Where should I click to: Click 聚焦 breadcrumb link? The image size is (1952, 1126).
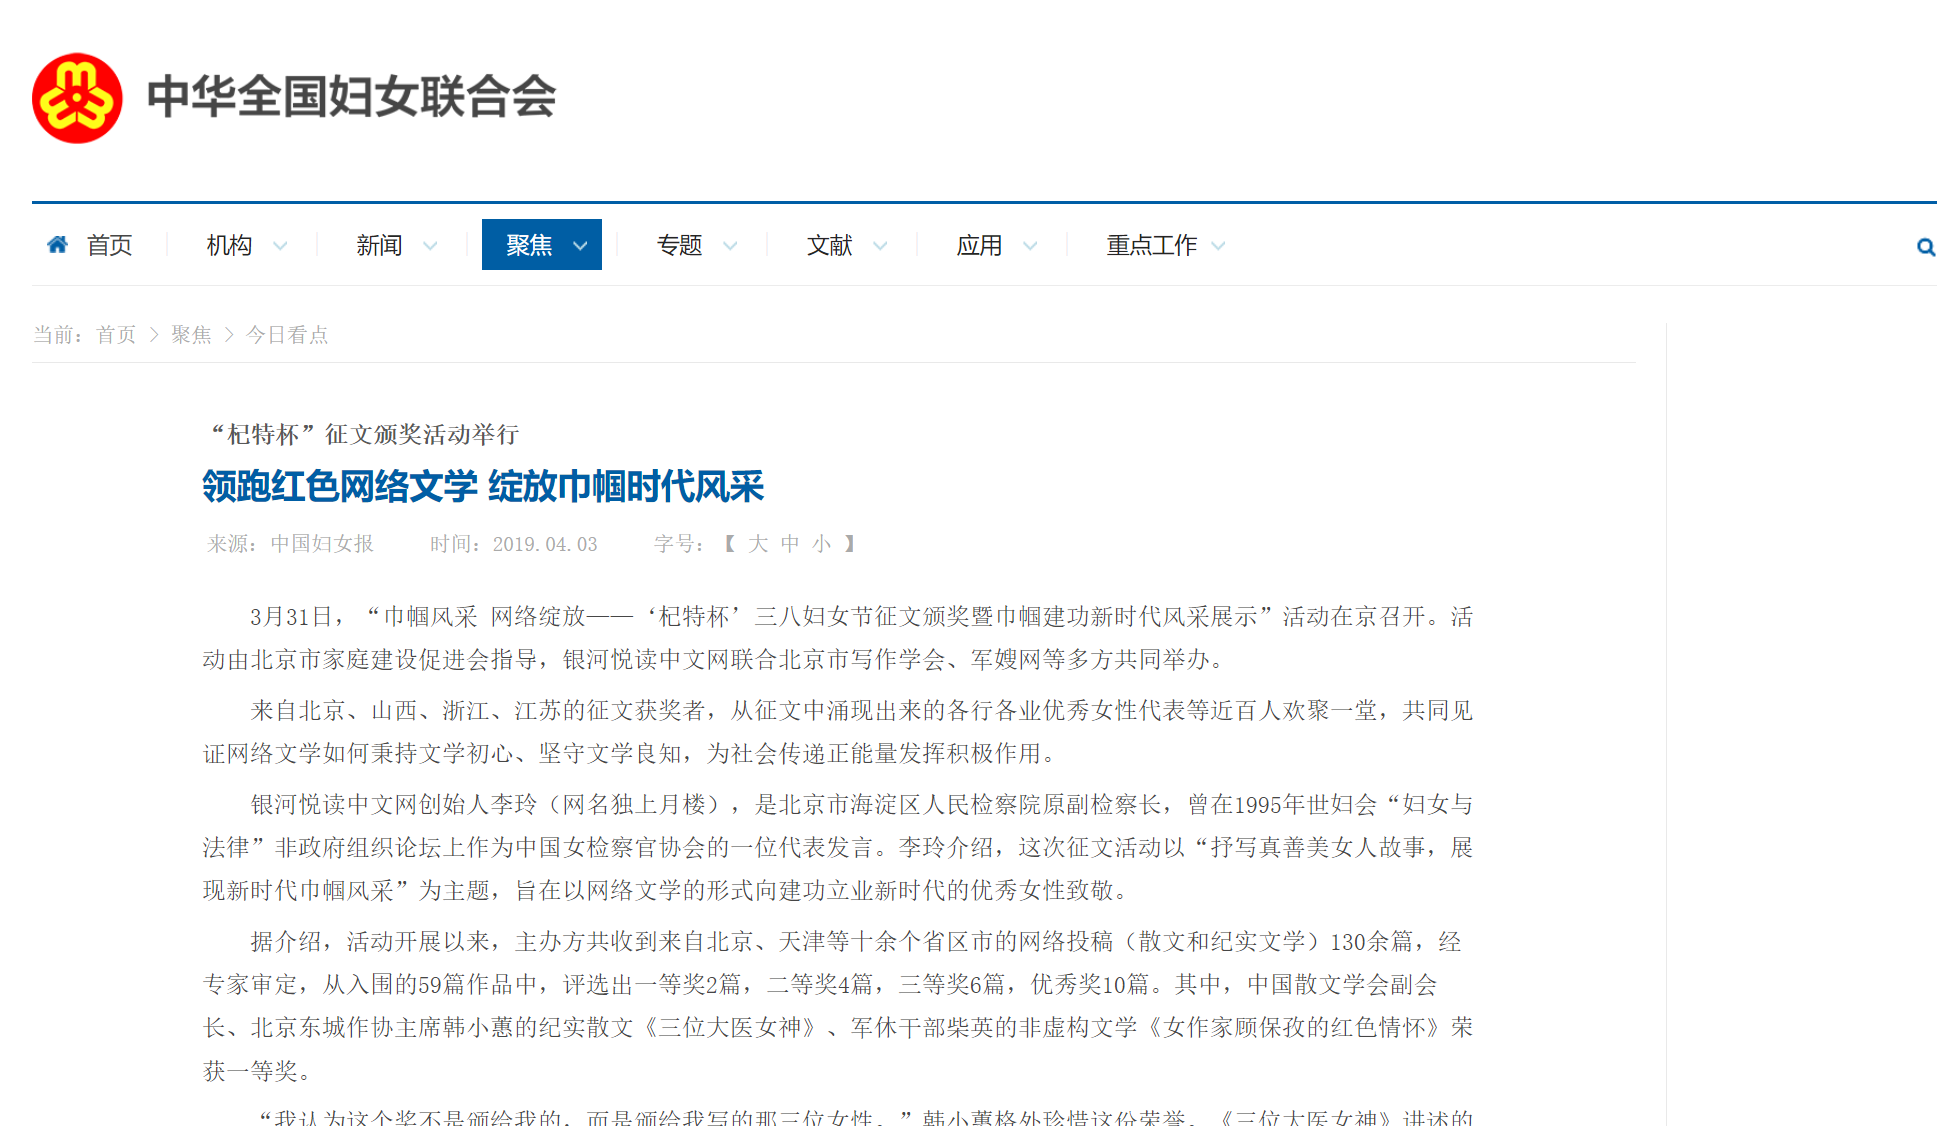click(x=191, y=335)
